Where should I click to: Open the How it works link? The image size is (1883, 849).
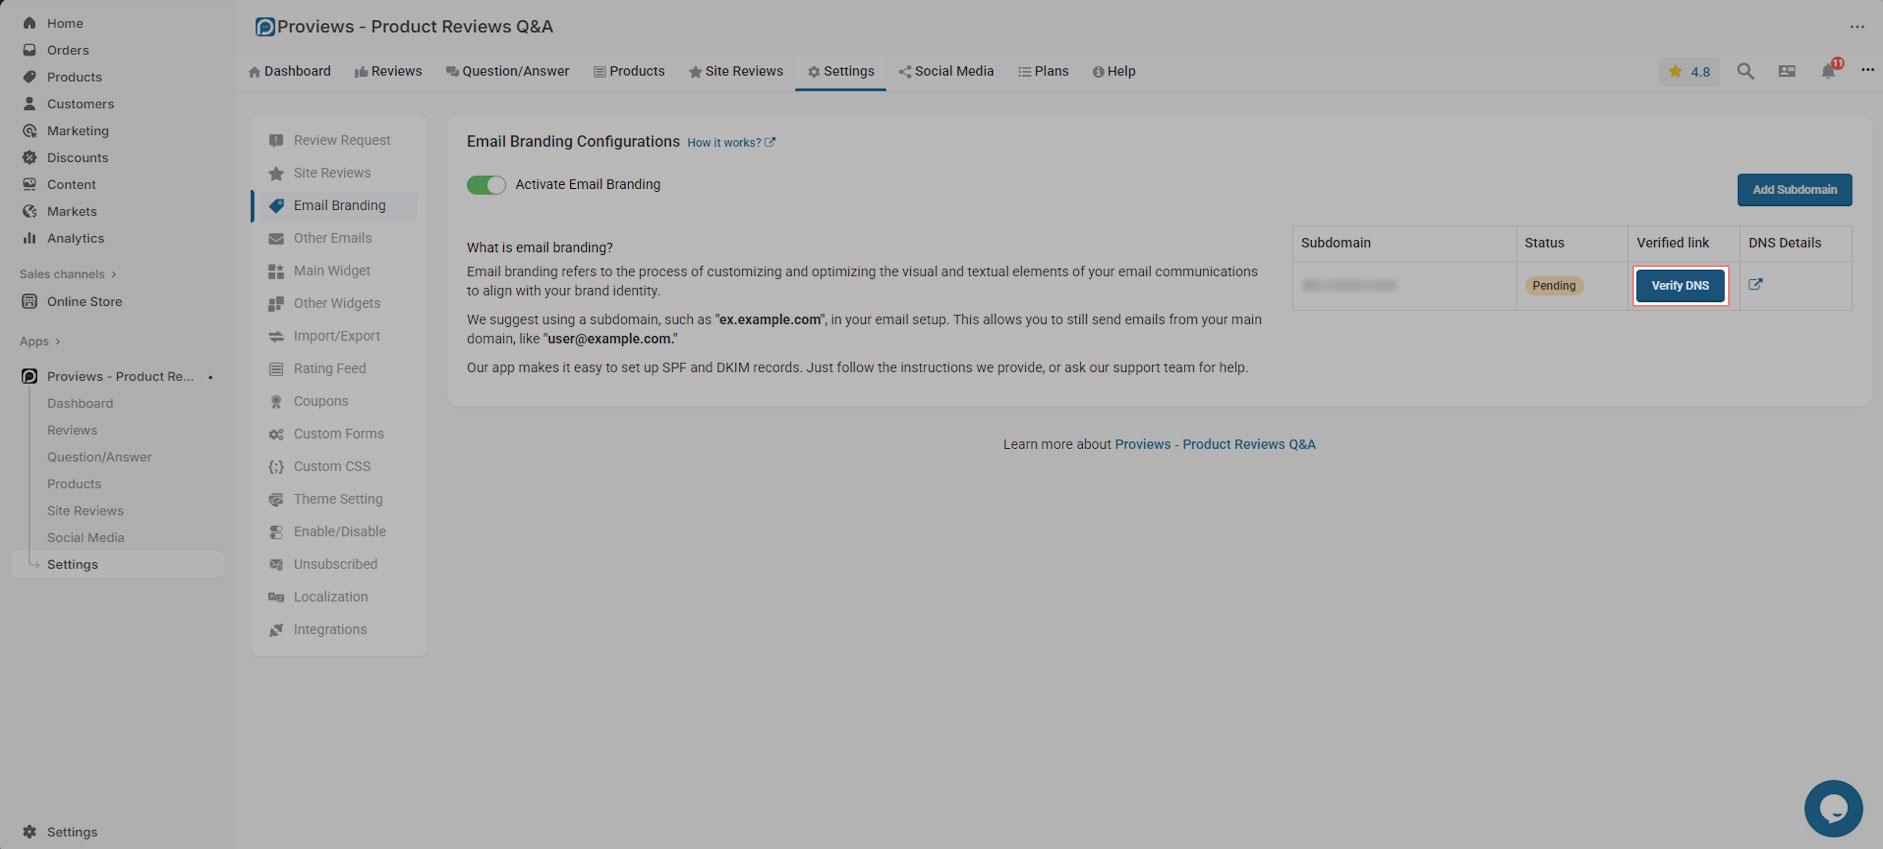[730, 143]
